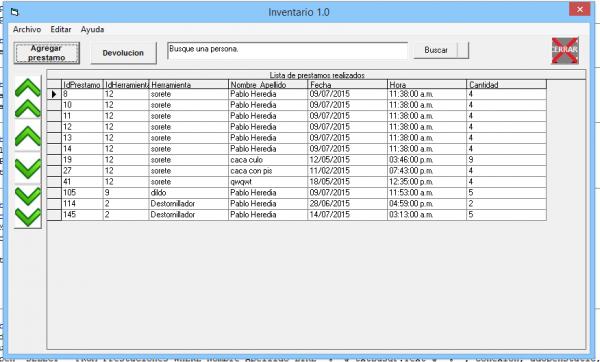Click the small blank button beside Buscar
Screen dimensions: 600x362
coord(463,50)
